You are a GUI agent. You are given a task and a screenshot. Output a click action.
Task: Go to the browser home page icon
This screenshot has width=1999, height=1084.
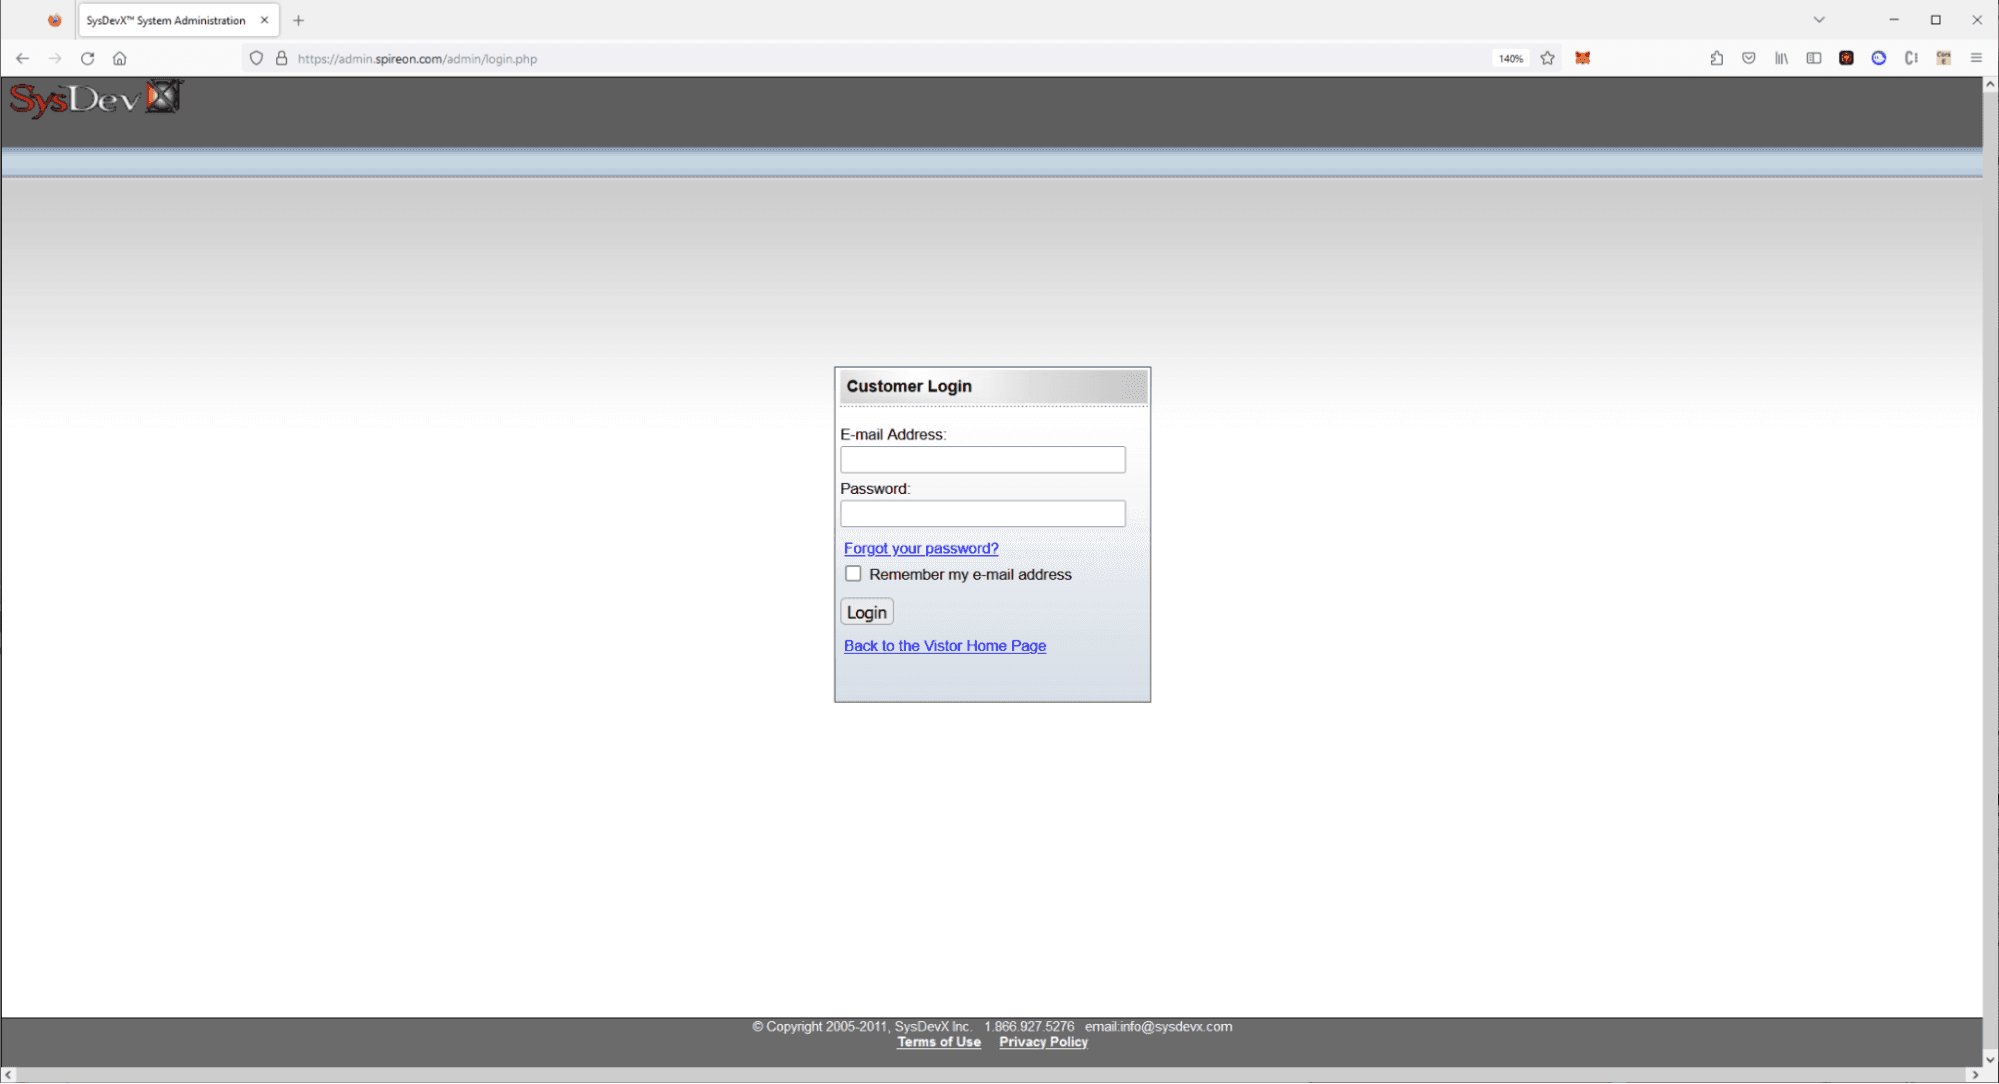(119, 58)
